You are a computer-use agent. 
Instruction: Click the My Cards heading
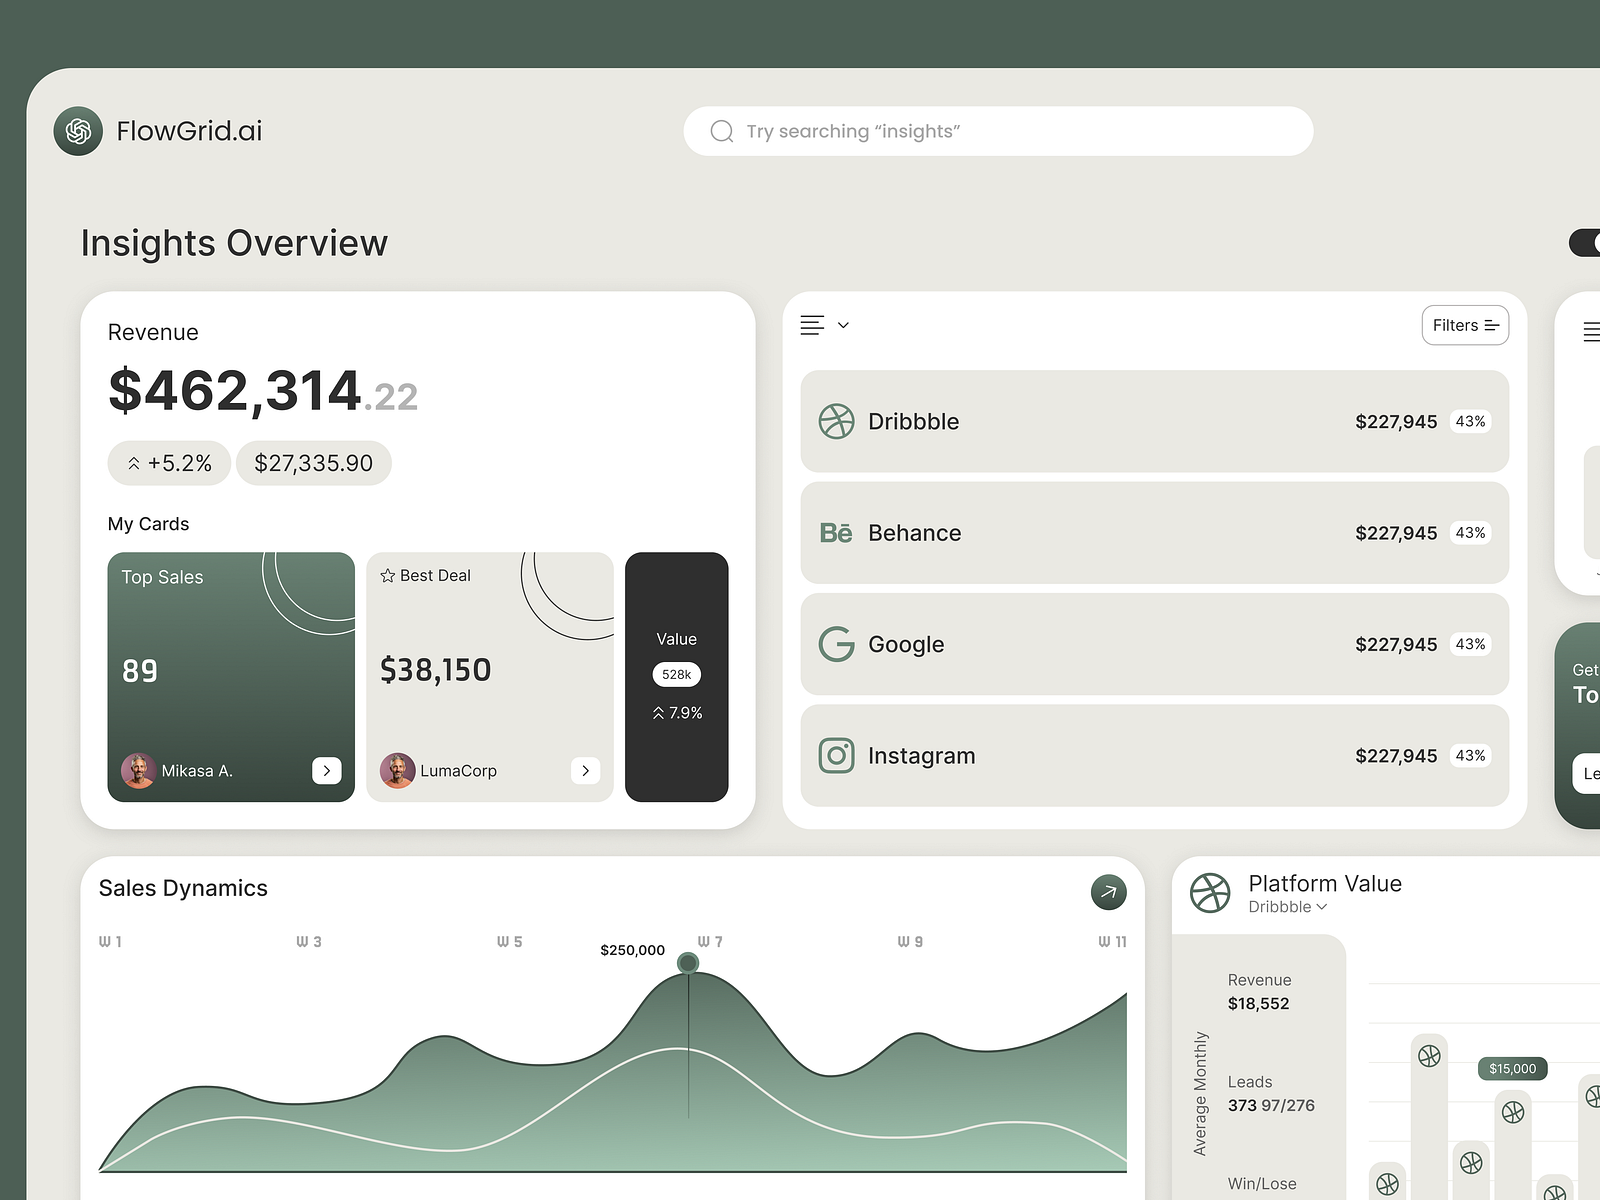click(148, 524)
